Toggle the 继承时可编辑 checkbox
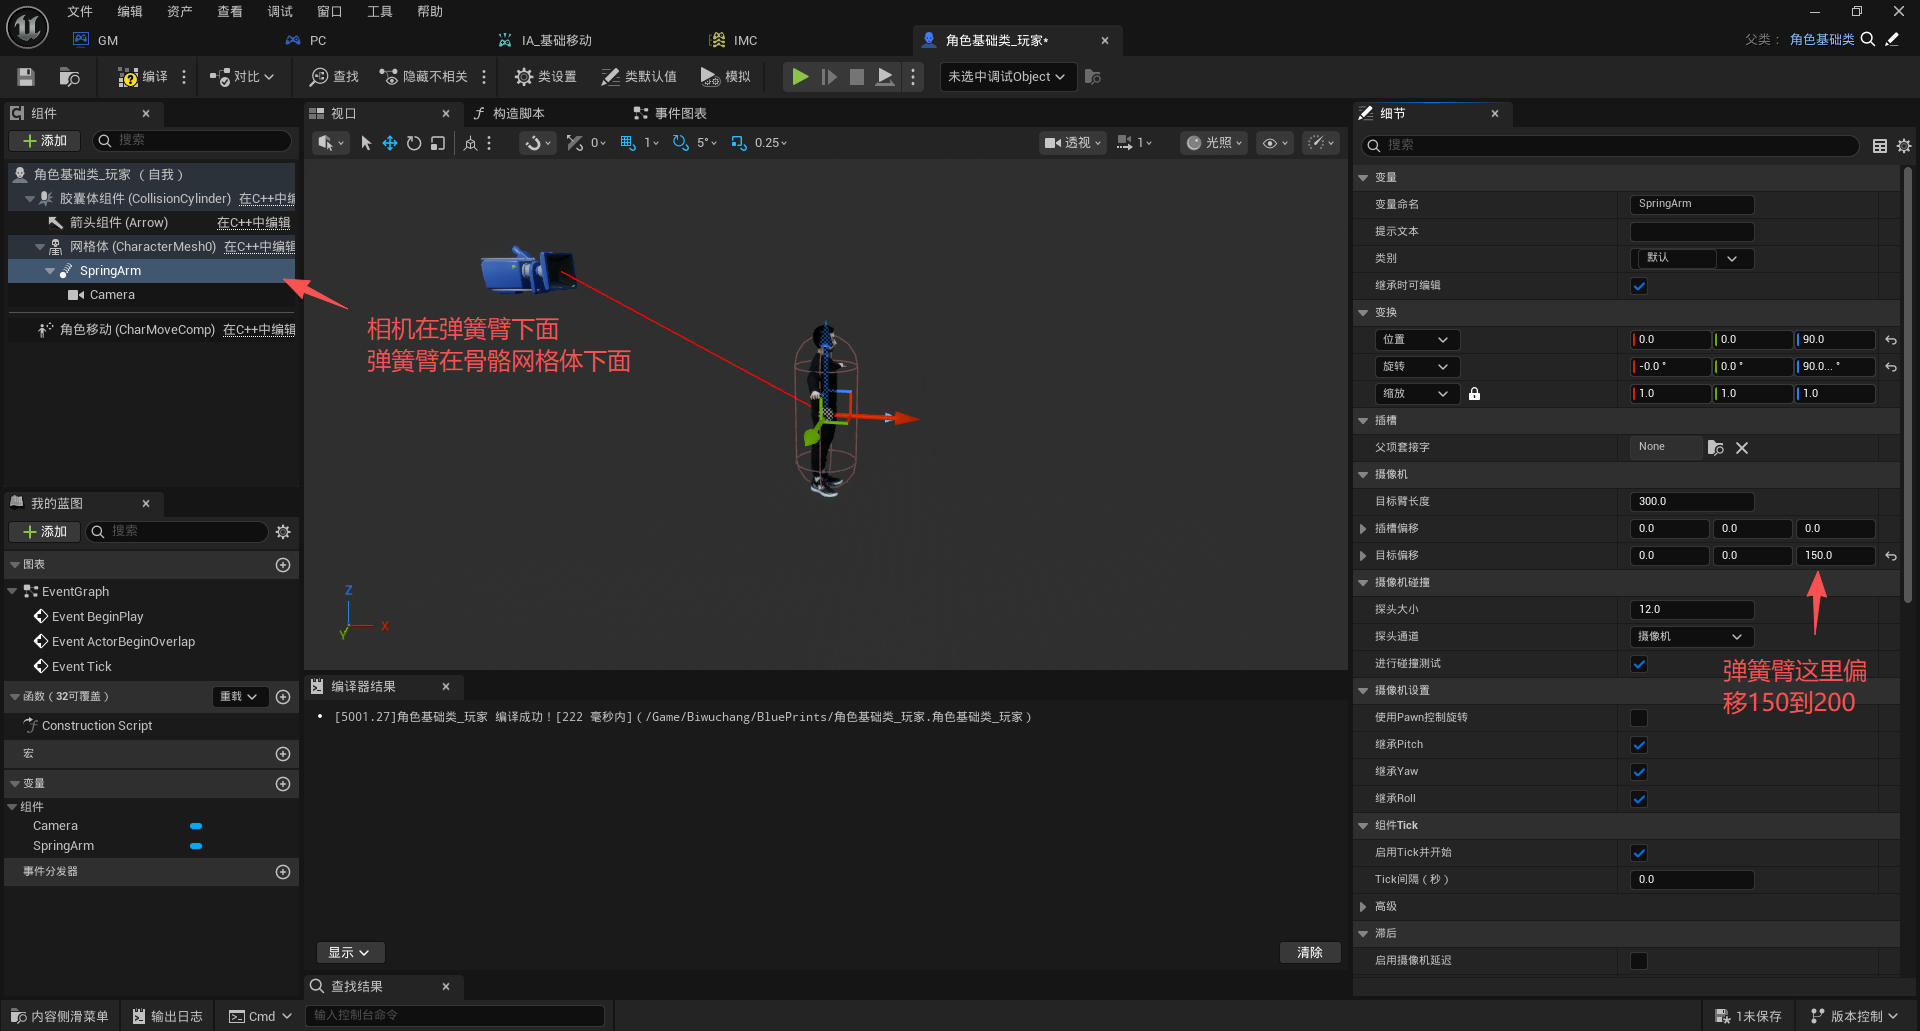Screen dimensions: 1920x1031 [1639, 286]
